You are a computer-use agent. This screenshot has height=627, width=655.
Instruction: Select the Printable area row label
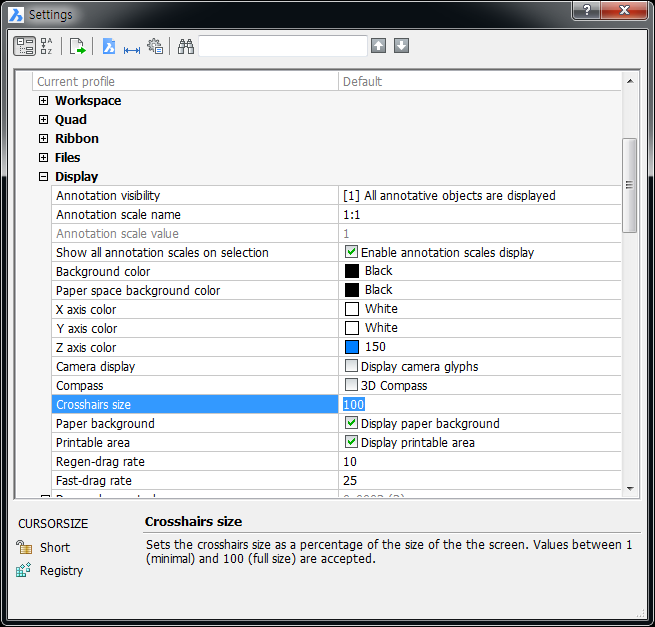(x=93, y=442)
